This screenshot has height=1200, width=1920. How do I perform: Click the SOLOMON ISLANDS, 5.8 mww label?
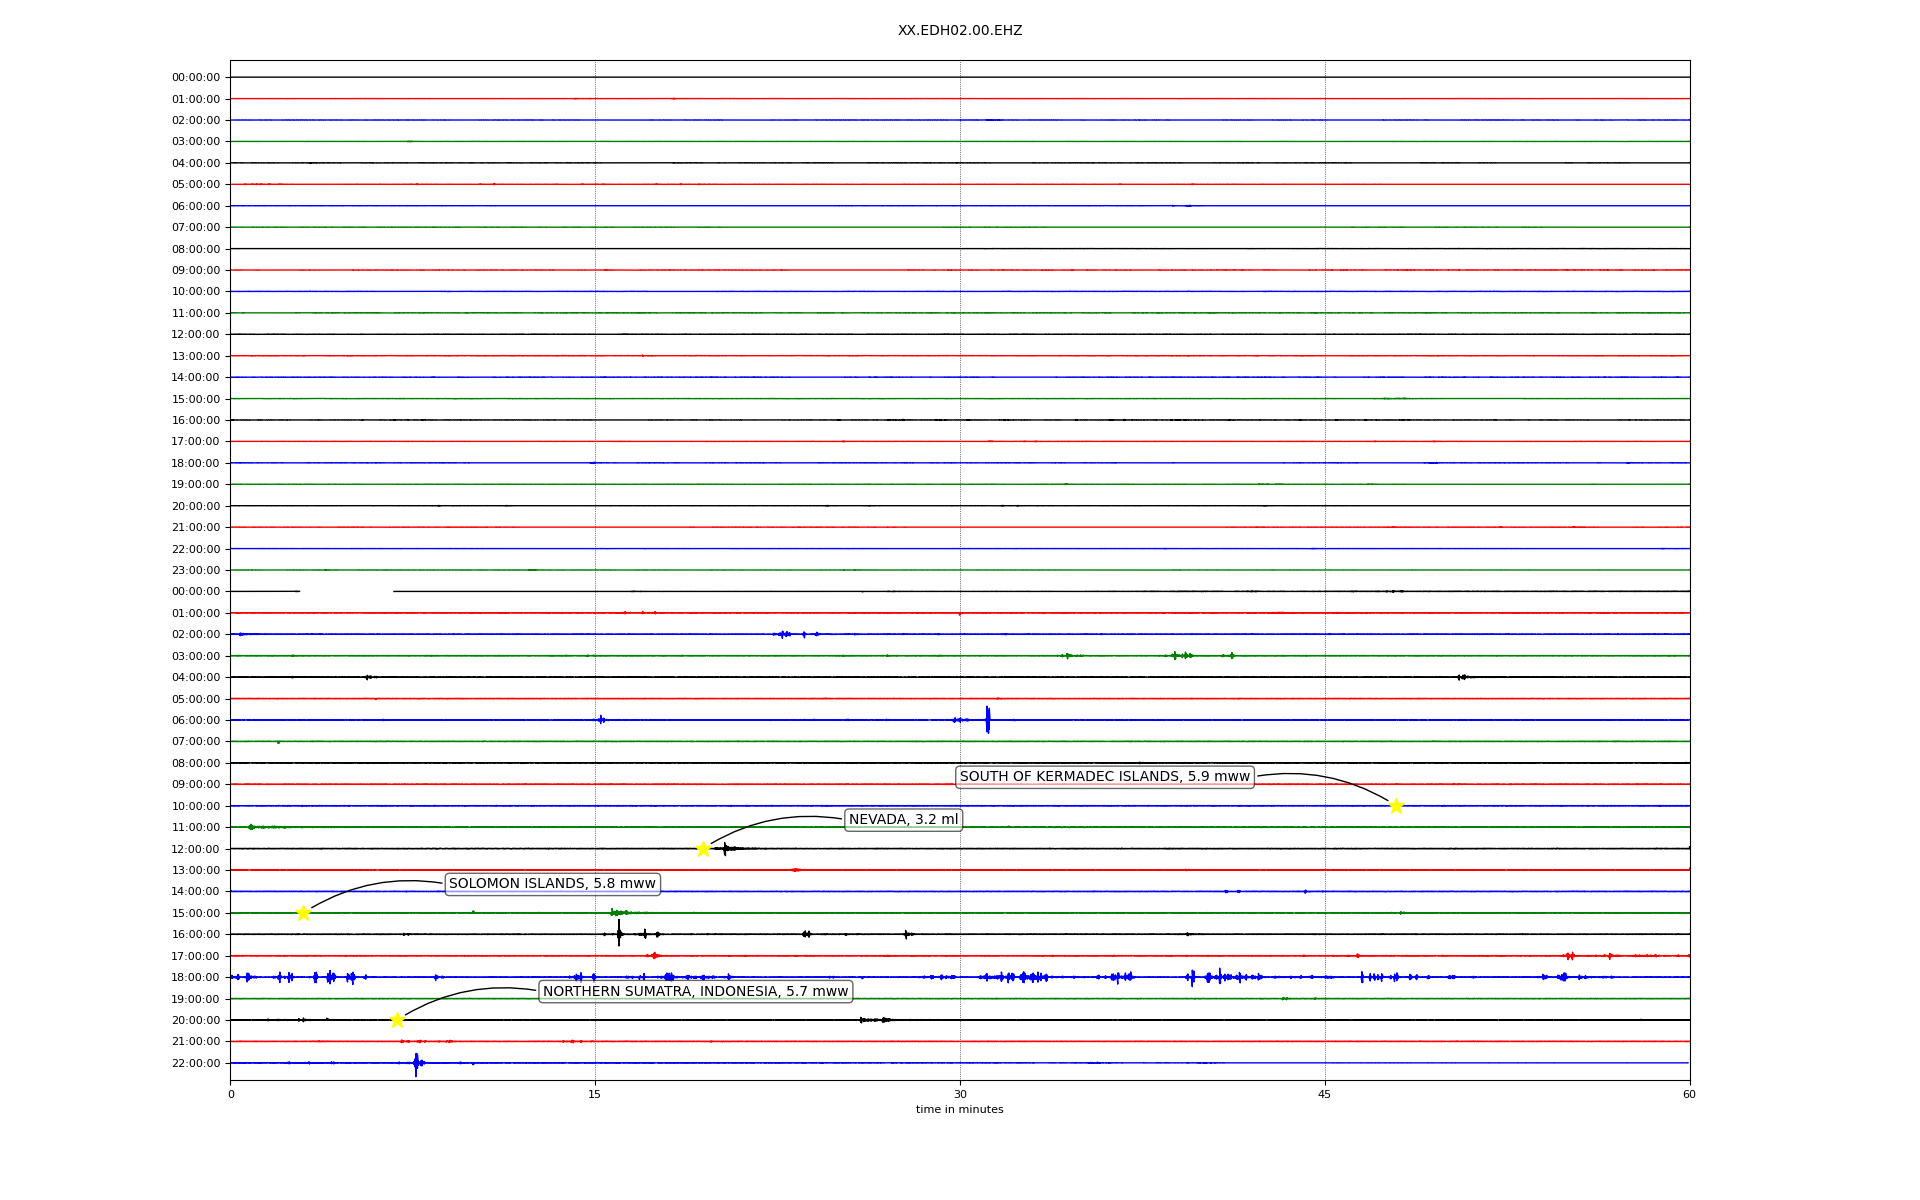[552, 884]
